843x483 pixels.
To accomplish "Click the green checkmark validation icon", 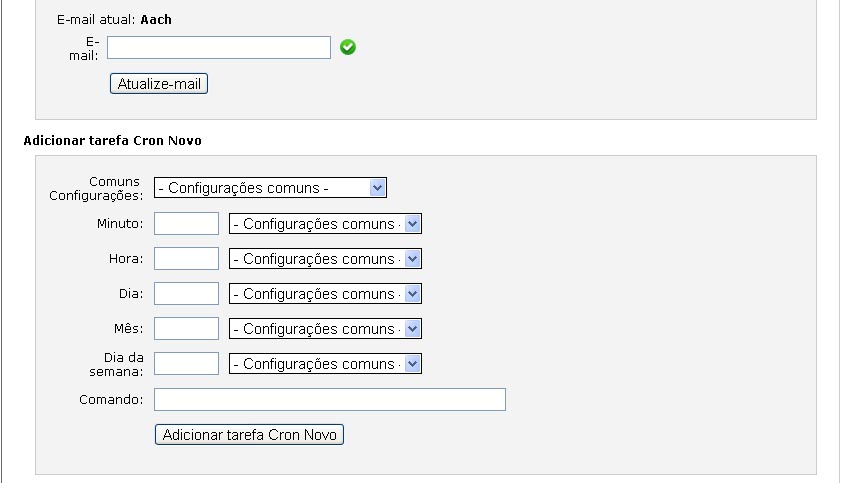I will pyautogui.click(x=348, y=47).
